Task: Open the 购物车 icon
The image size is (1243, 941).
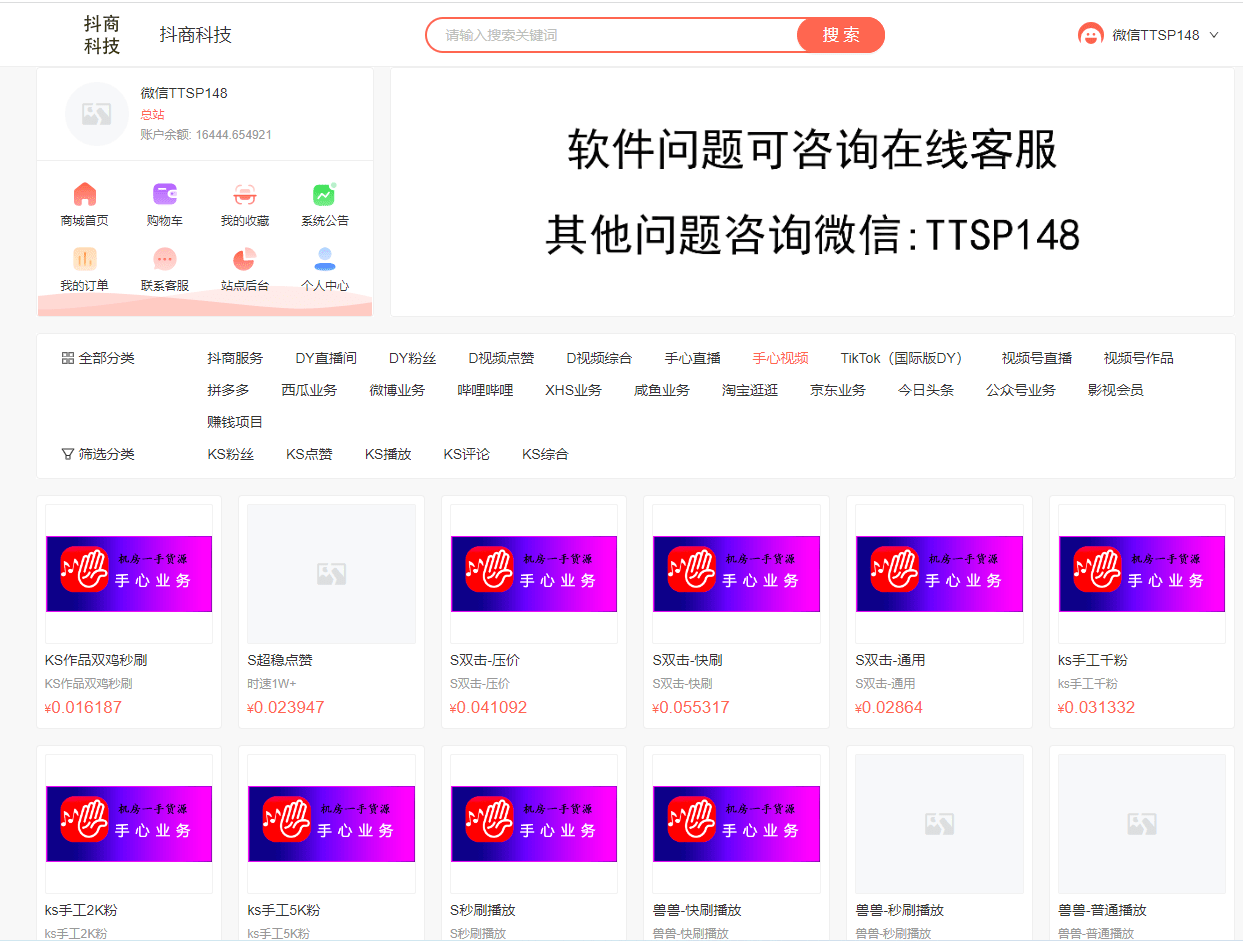Action: 163,194
